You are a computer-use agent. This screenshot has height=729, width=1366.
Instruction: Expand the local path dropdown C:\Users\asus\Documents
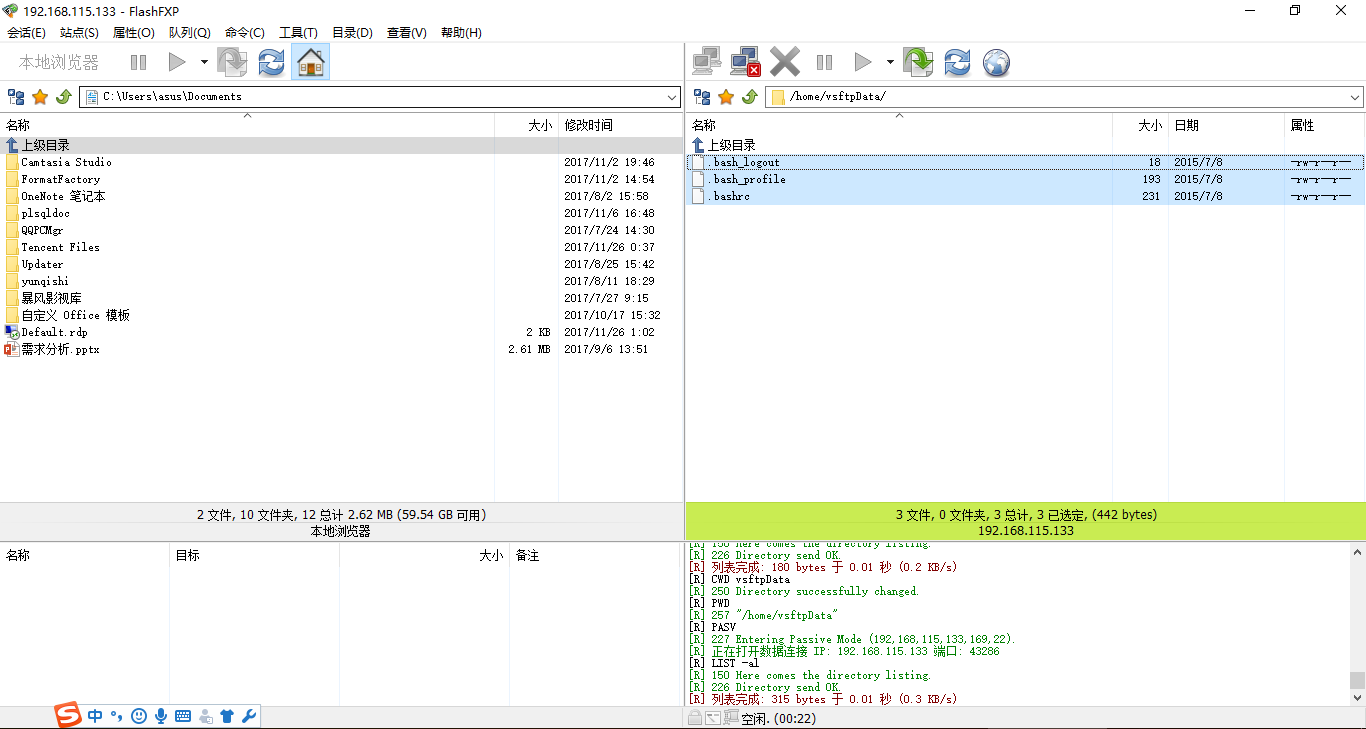tap(672, 97)
